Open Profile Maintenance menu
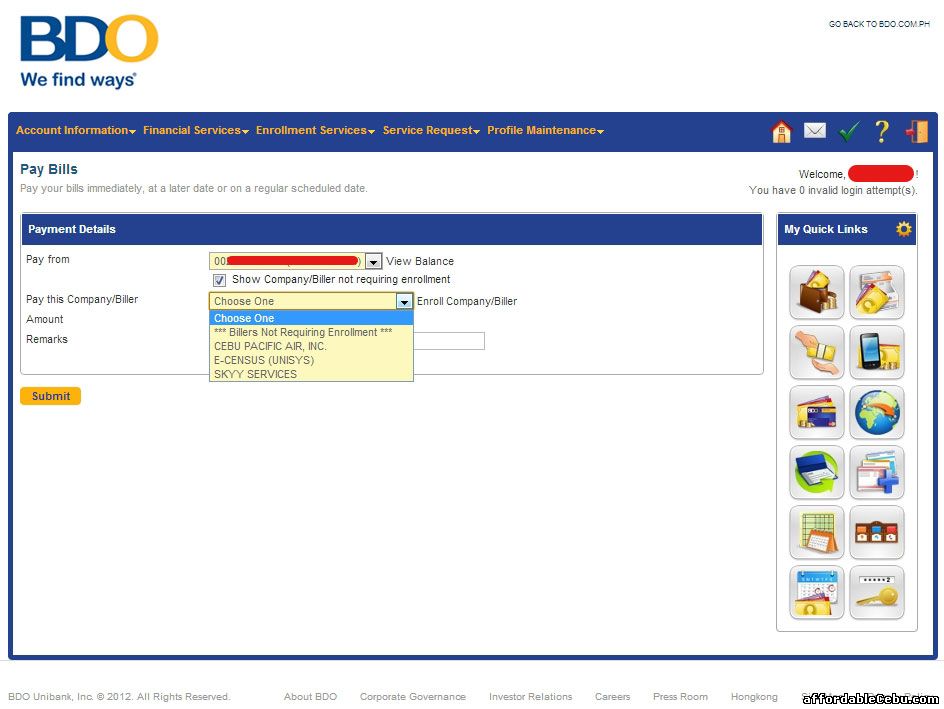Viewport: 944px width, 709px height. tap(545, 130)
